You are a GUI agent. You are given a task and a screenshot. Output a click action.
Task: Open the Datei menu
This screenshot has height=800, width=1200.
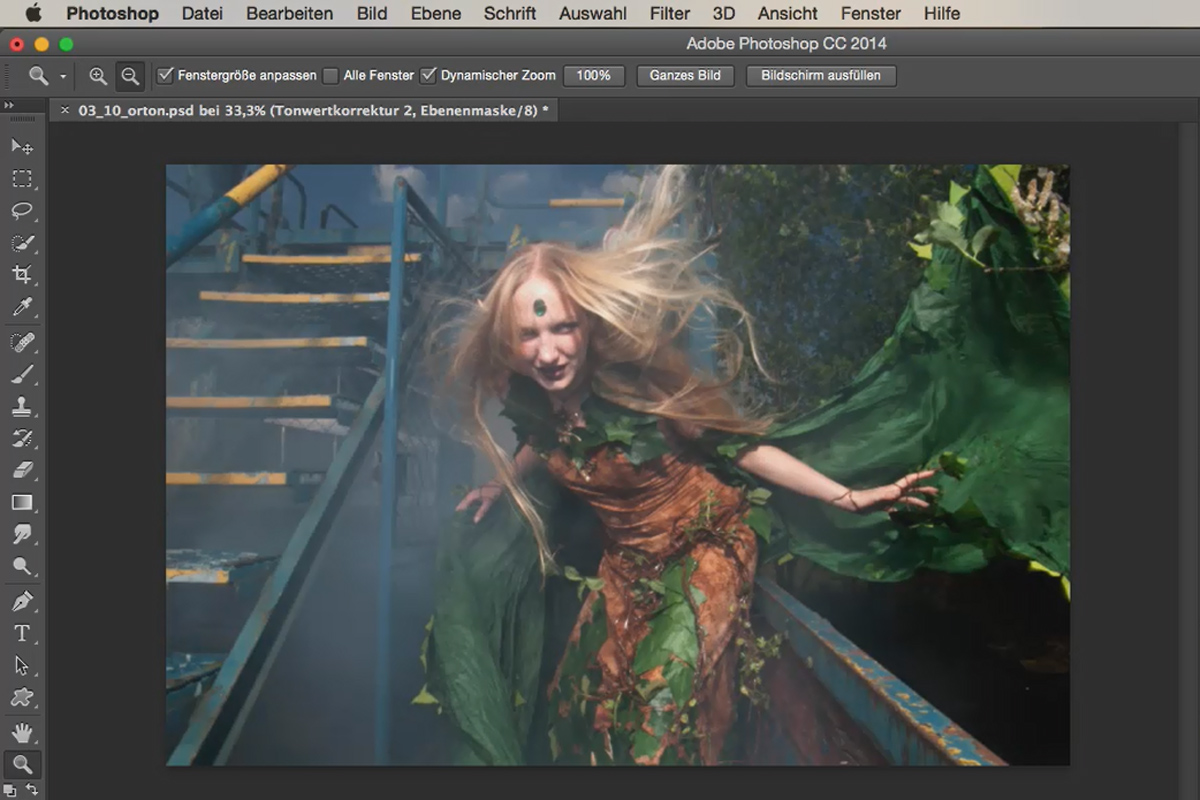point(202,14)
